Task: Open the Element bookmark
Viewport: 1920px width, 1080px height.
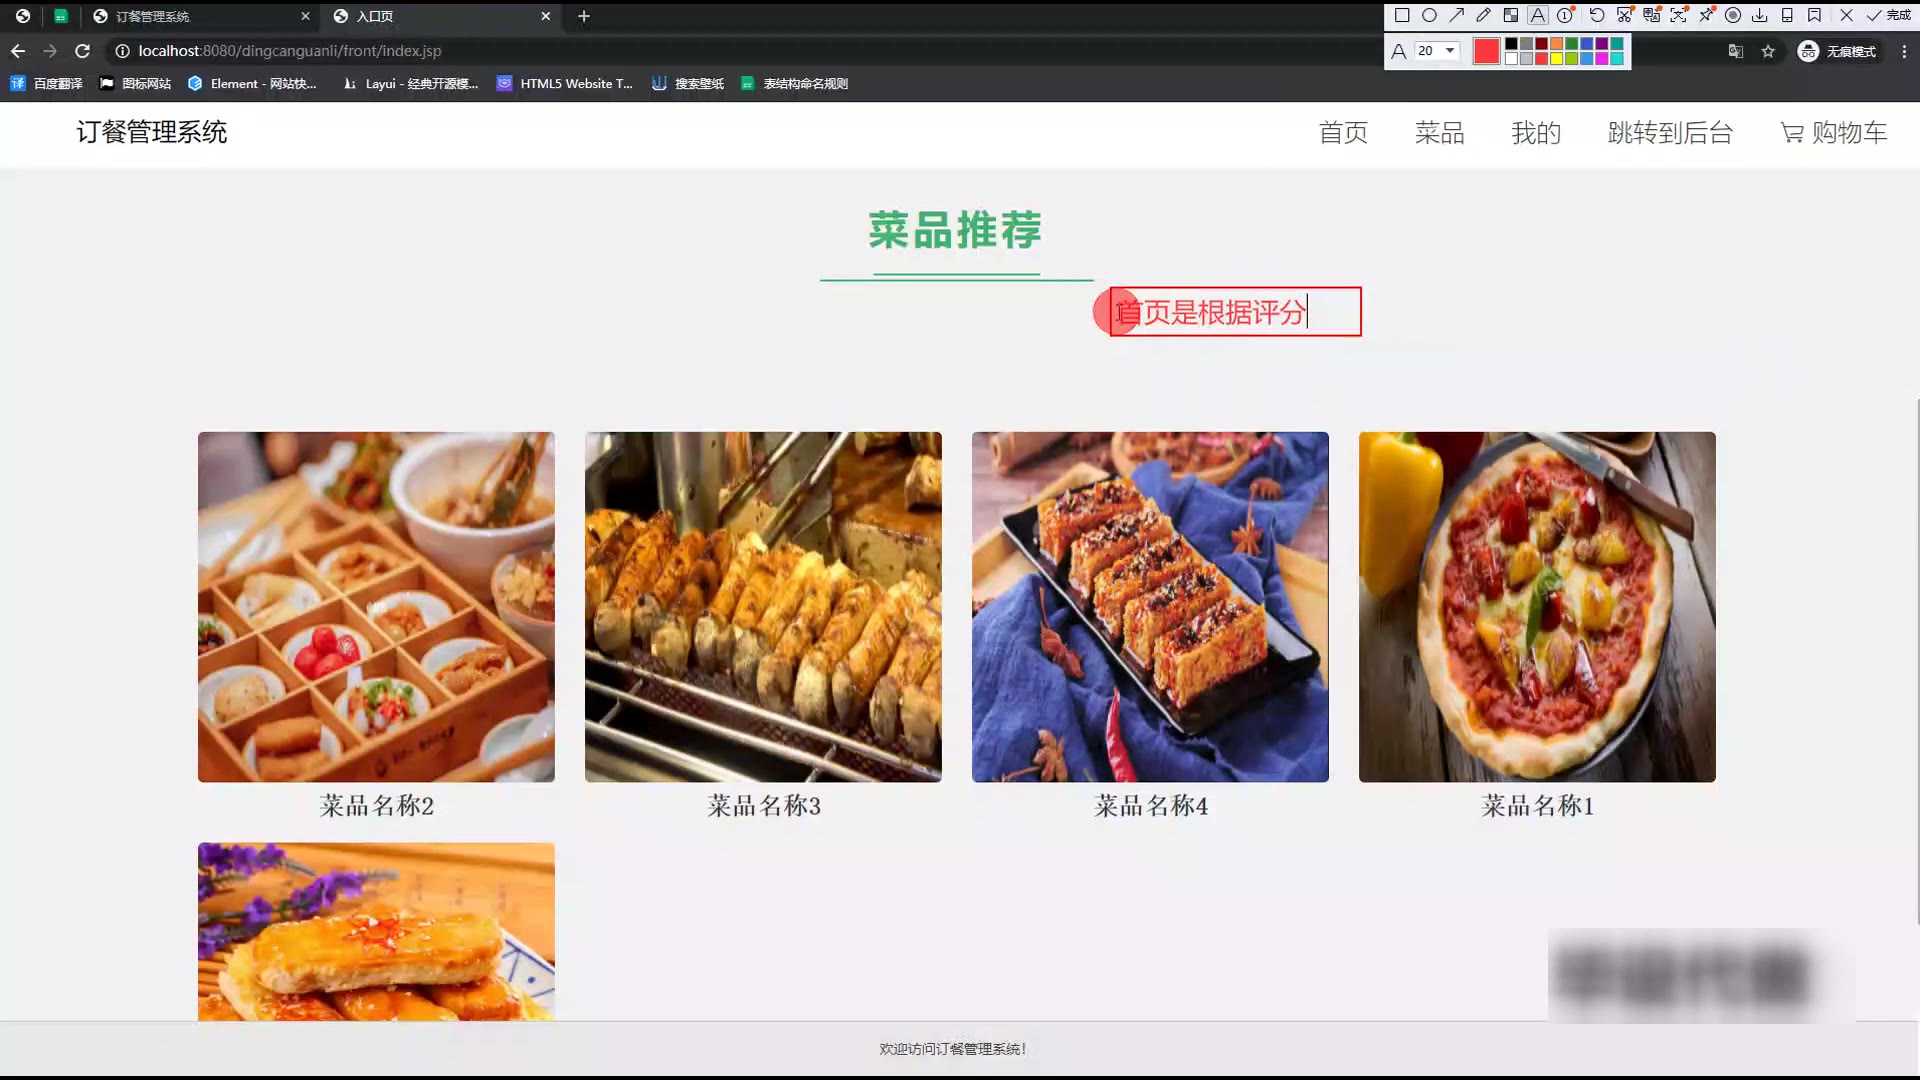Action: click(252, 84)
